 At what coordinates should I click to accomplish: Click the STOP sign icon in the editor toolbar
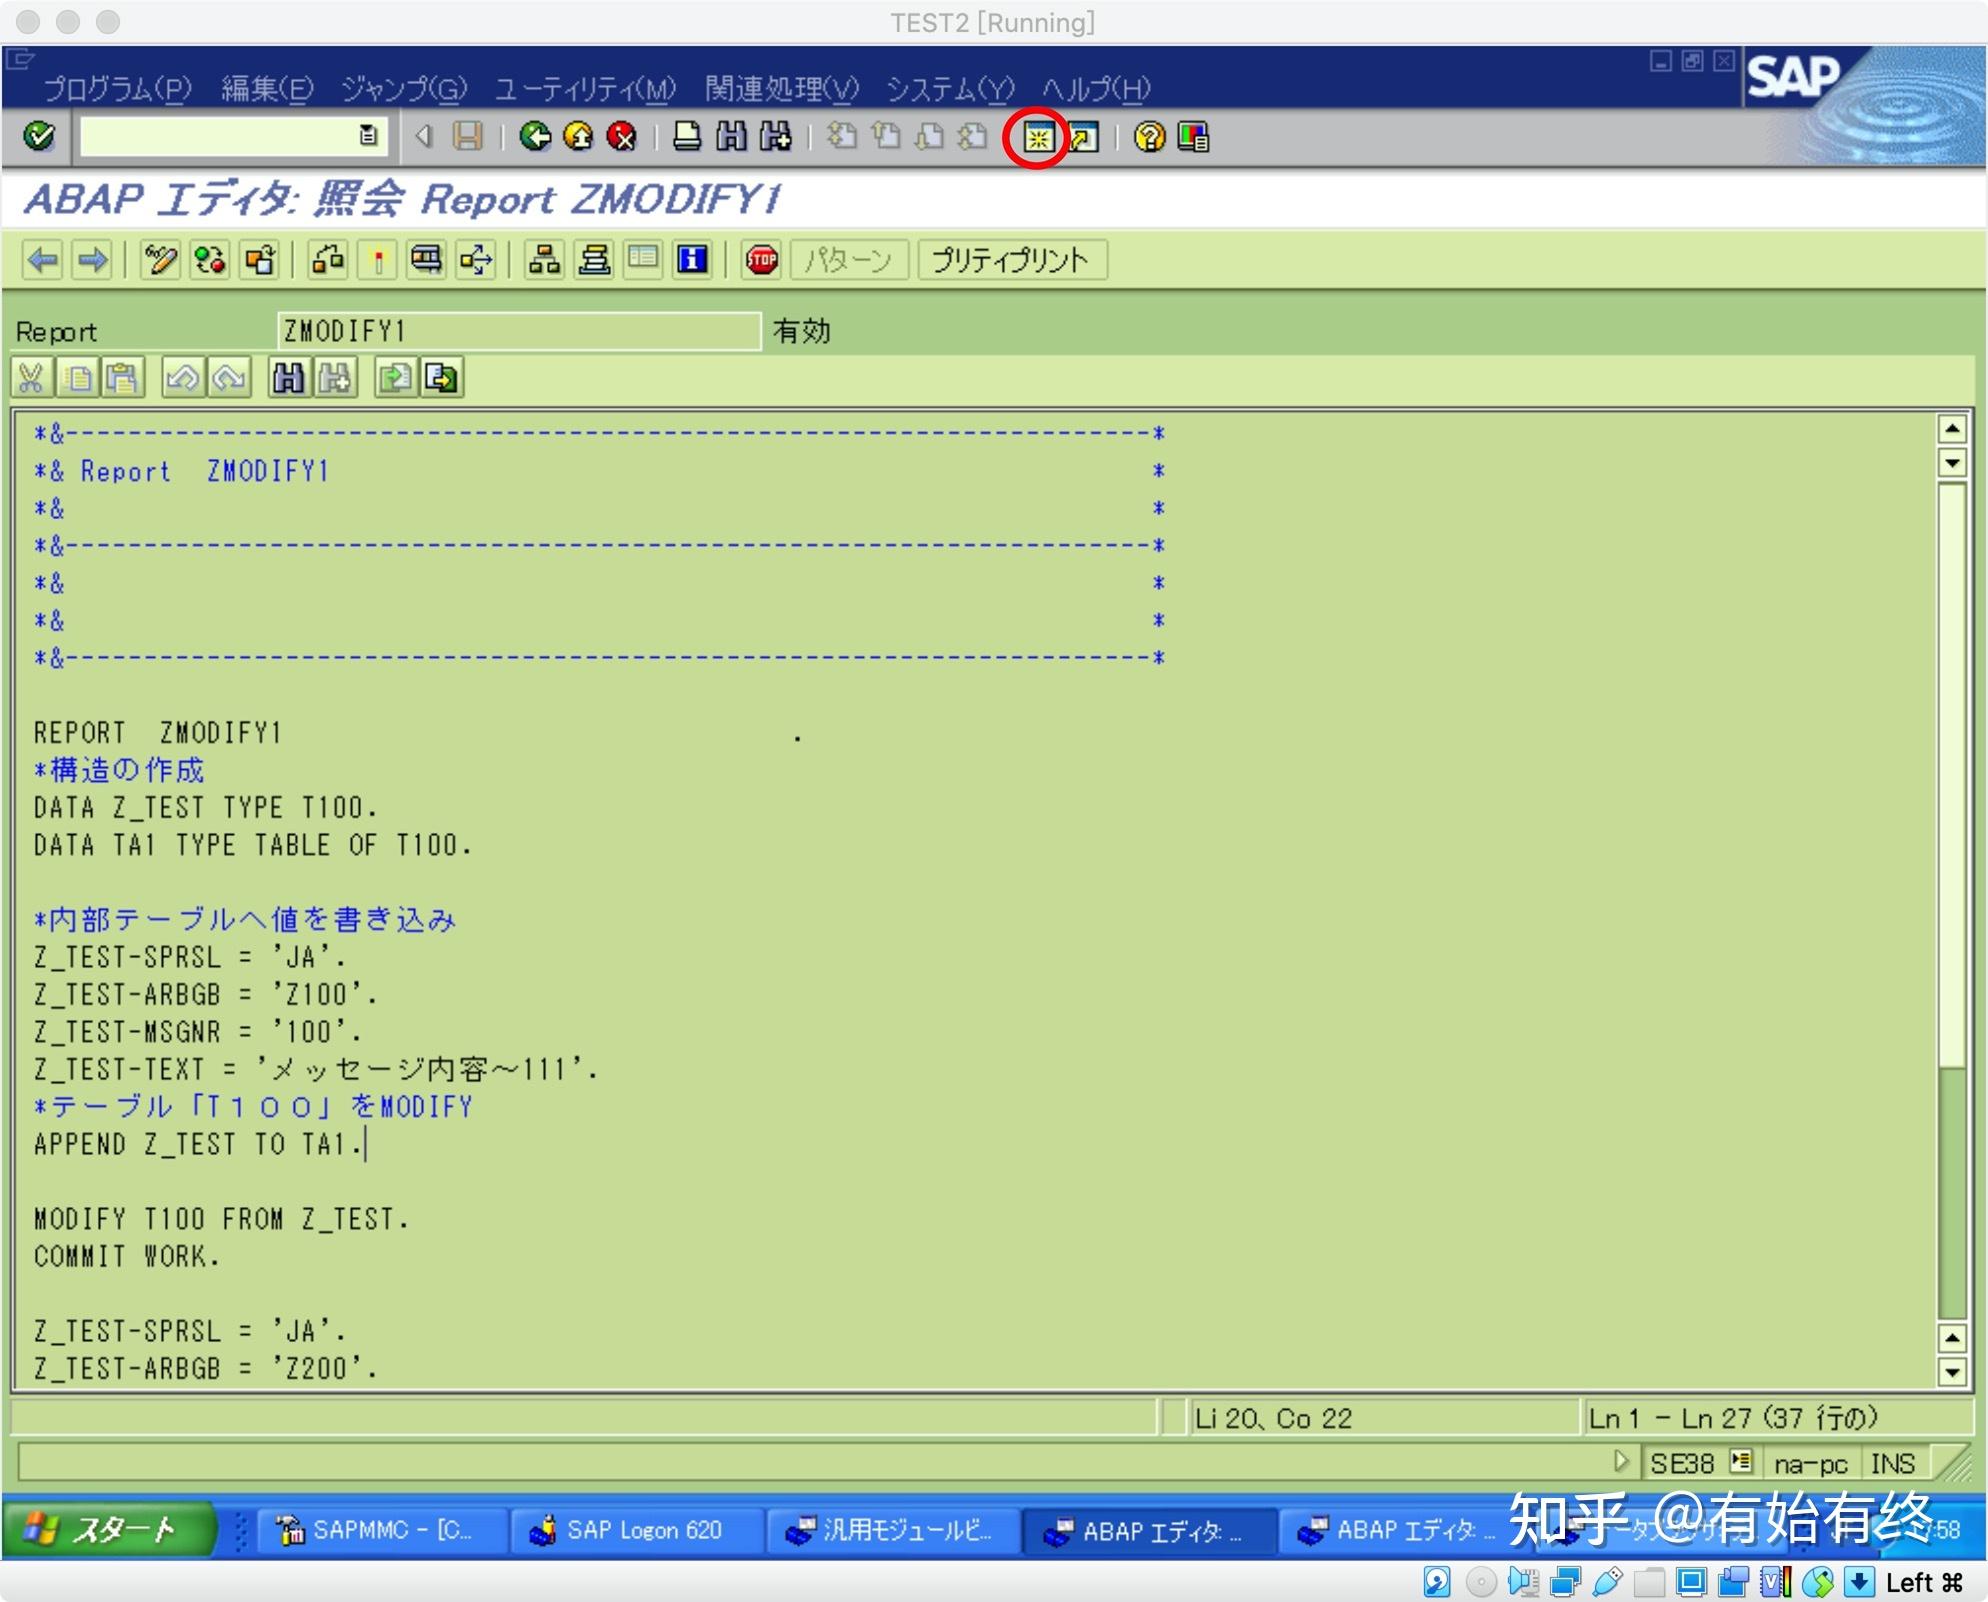tap(762, 261)
